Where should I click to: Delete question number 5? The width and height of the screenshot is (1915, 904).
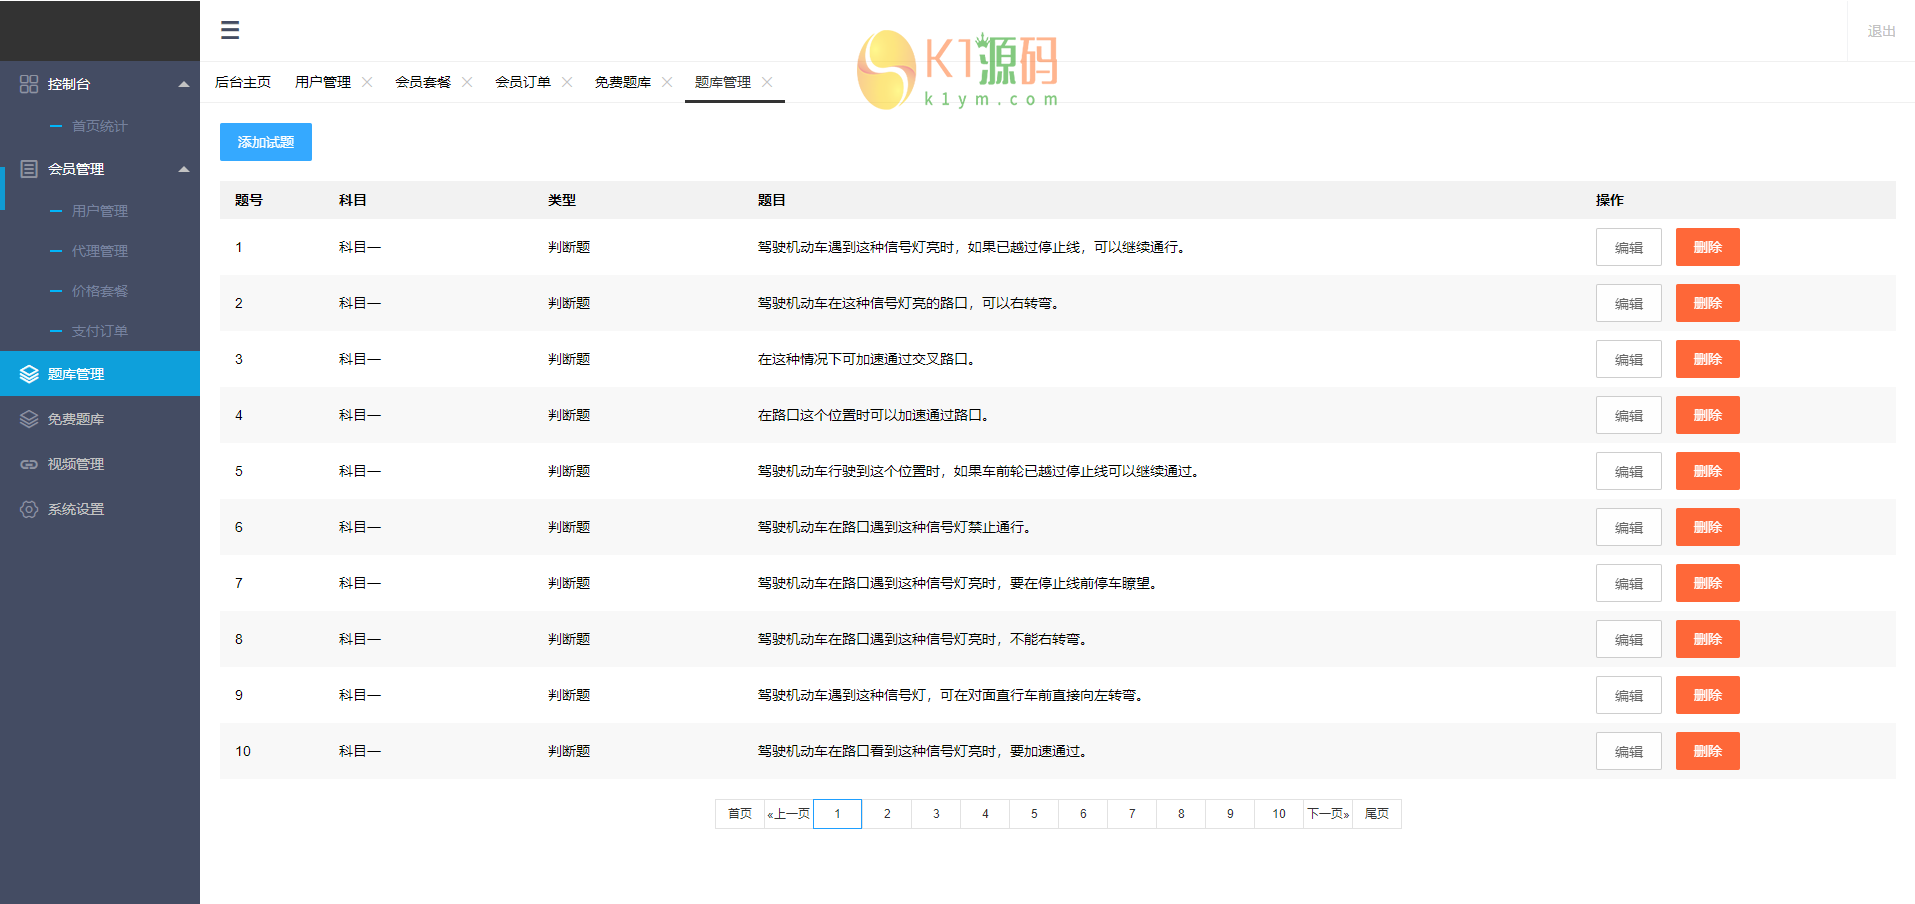(x=1708, y=471)
